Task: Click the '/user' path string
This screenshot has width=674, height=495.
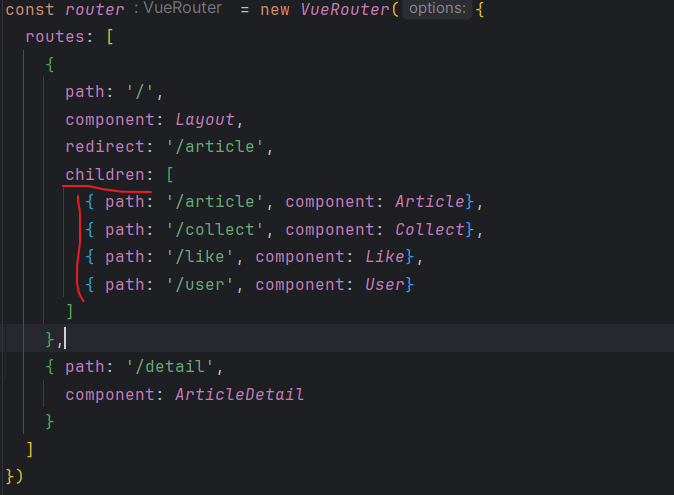Action: pos(200,284)
